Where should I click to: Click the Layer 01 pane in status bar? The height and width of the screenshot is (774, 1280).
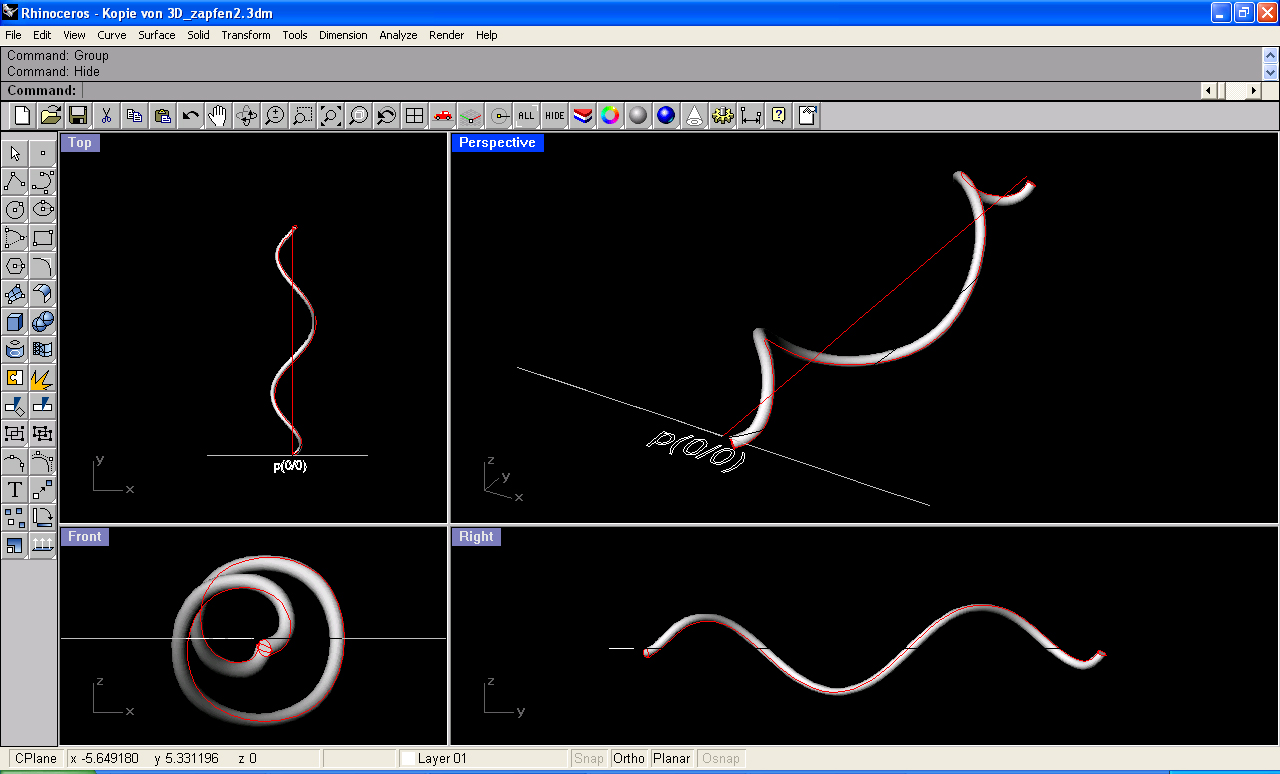(x=483, y=759)
